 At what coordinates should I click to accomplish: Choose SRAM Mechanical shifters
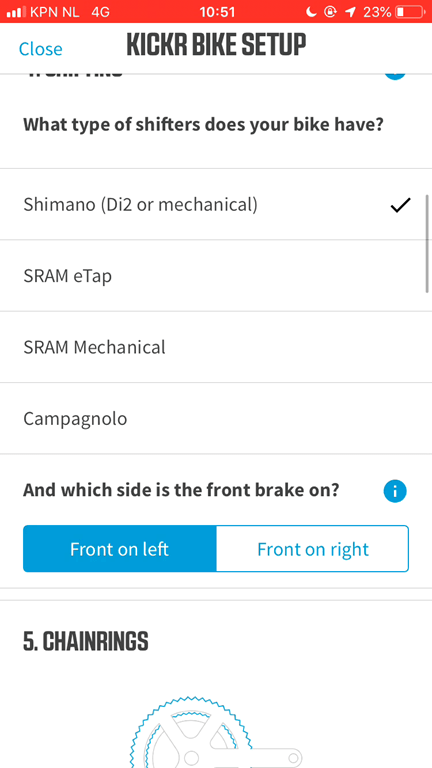point(216,347)
